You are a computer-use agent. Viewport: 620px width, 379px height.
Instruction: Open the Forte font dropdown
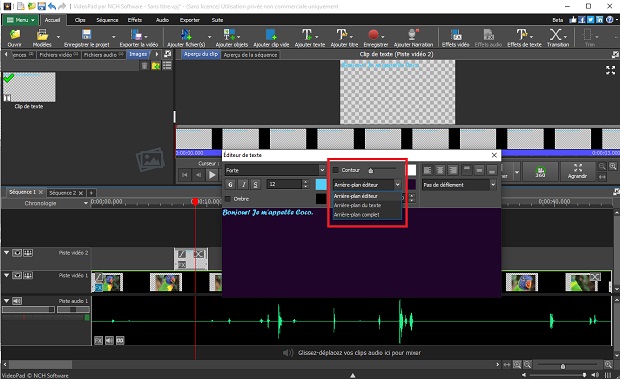tap(322, 170)
